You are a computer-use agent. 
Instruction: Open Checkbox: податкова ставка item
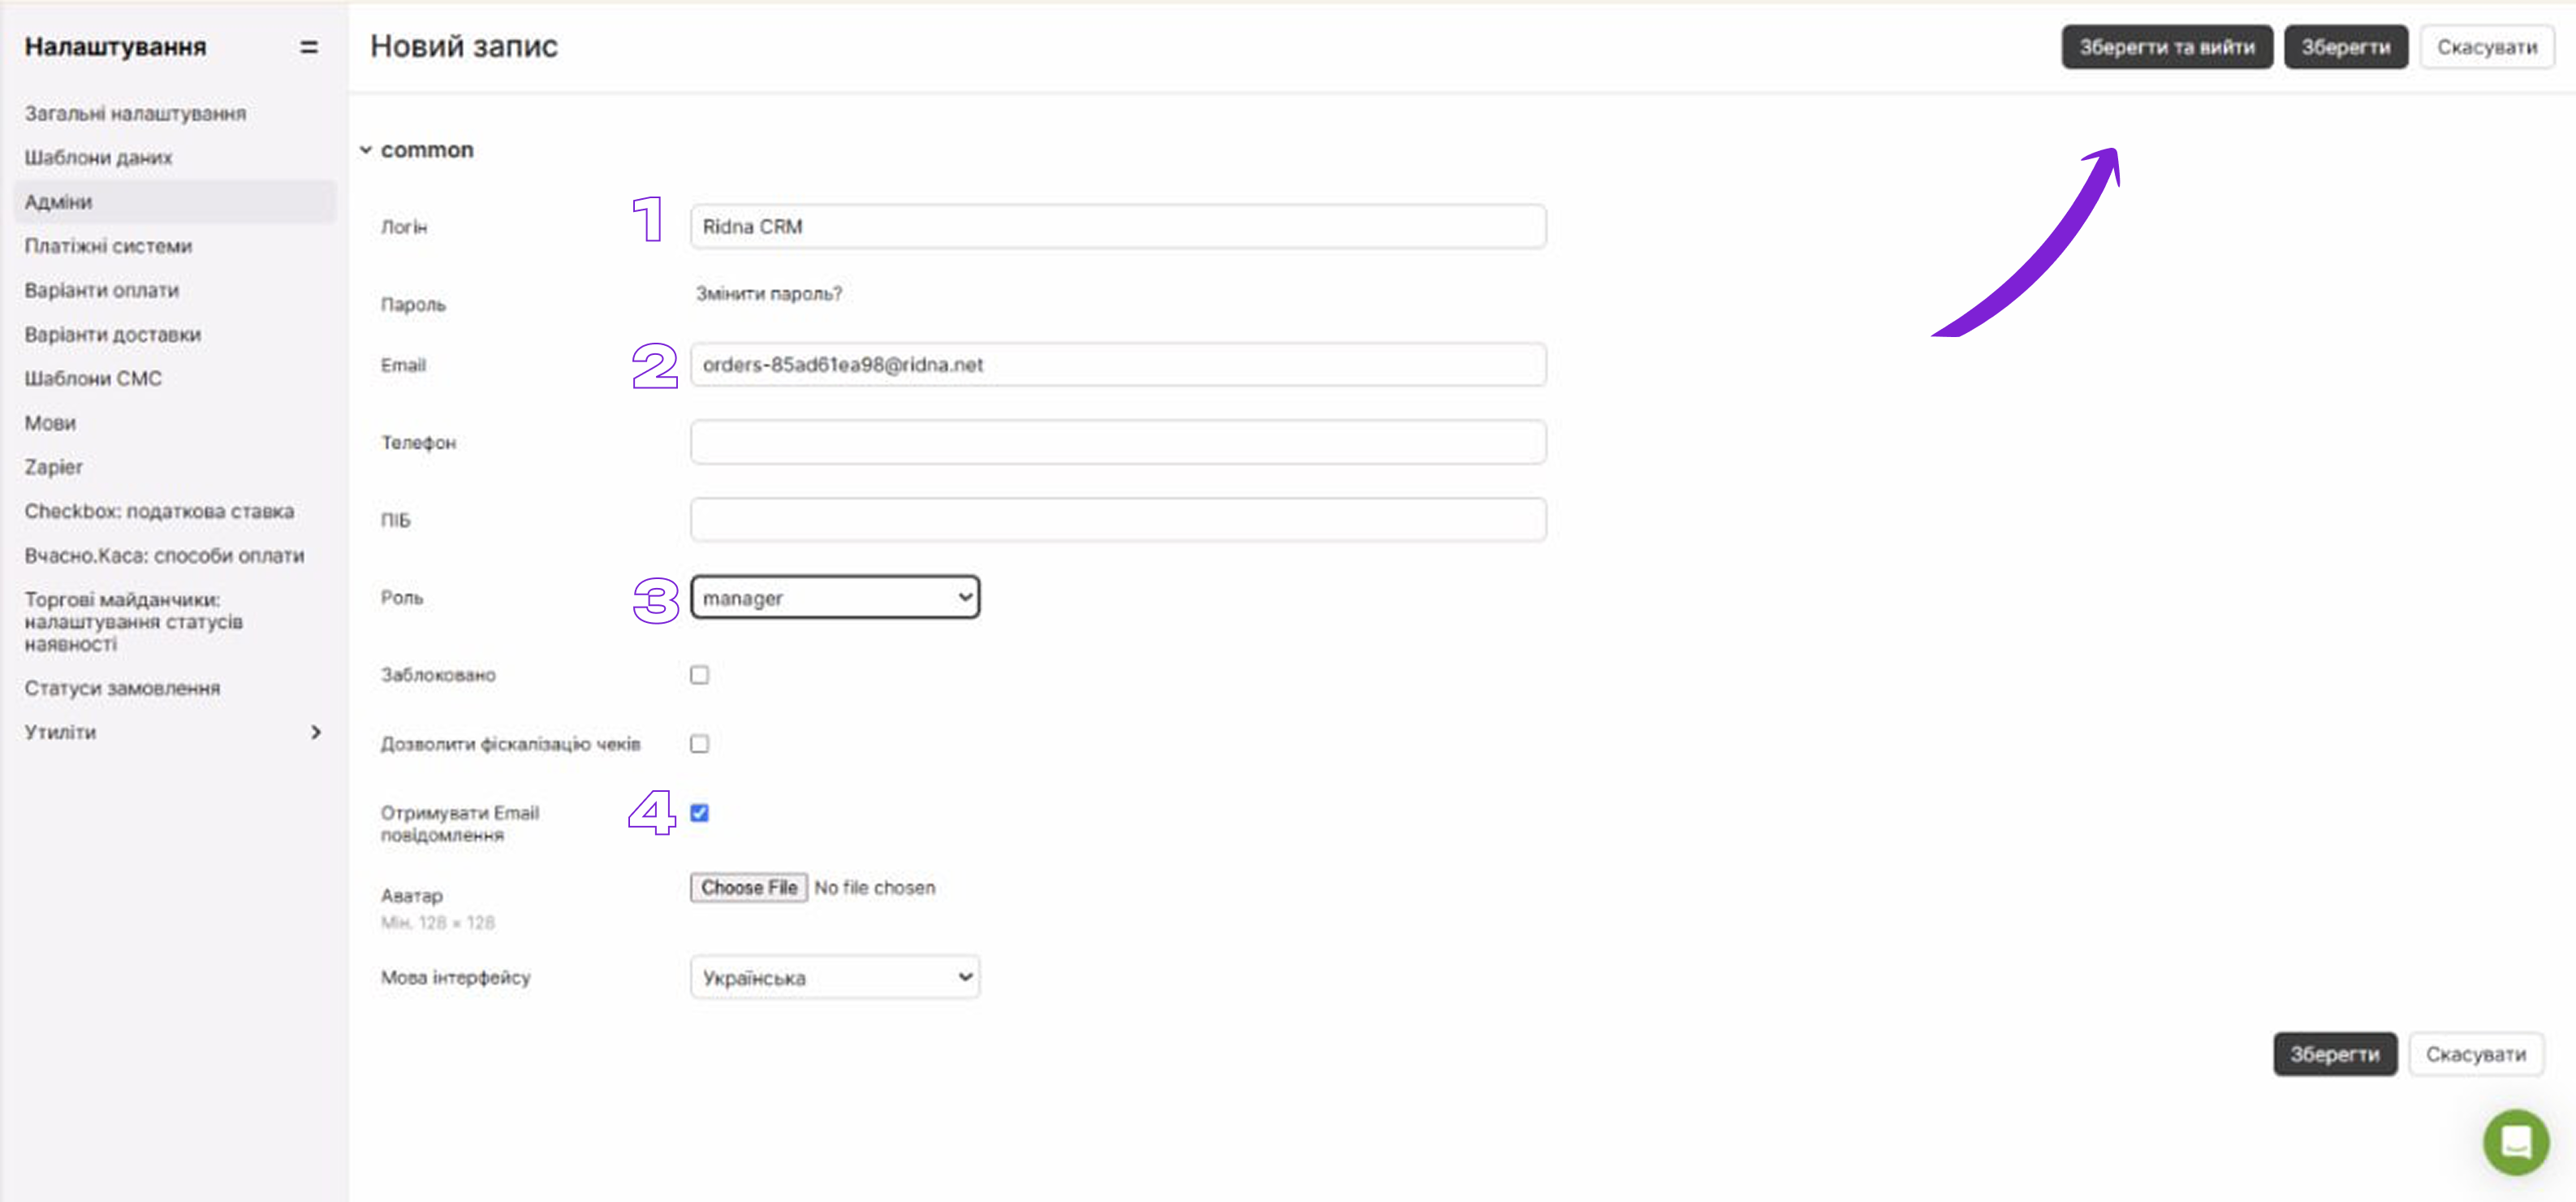point(159,511)
